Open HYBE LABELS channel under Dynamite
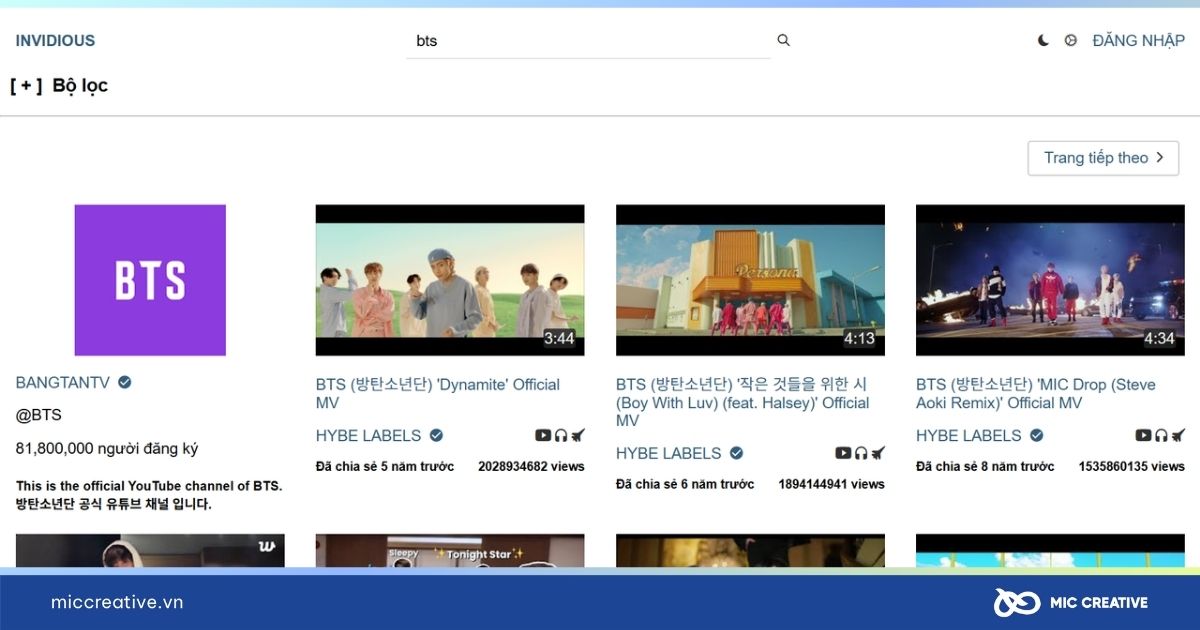Screen dimensions: 1200x630 point(368,435)
